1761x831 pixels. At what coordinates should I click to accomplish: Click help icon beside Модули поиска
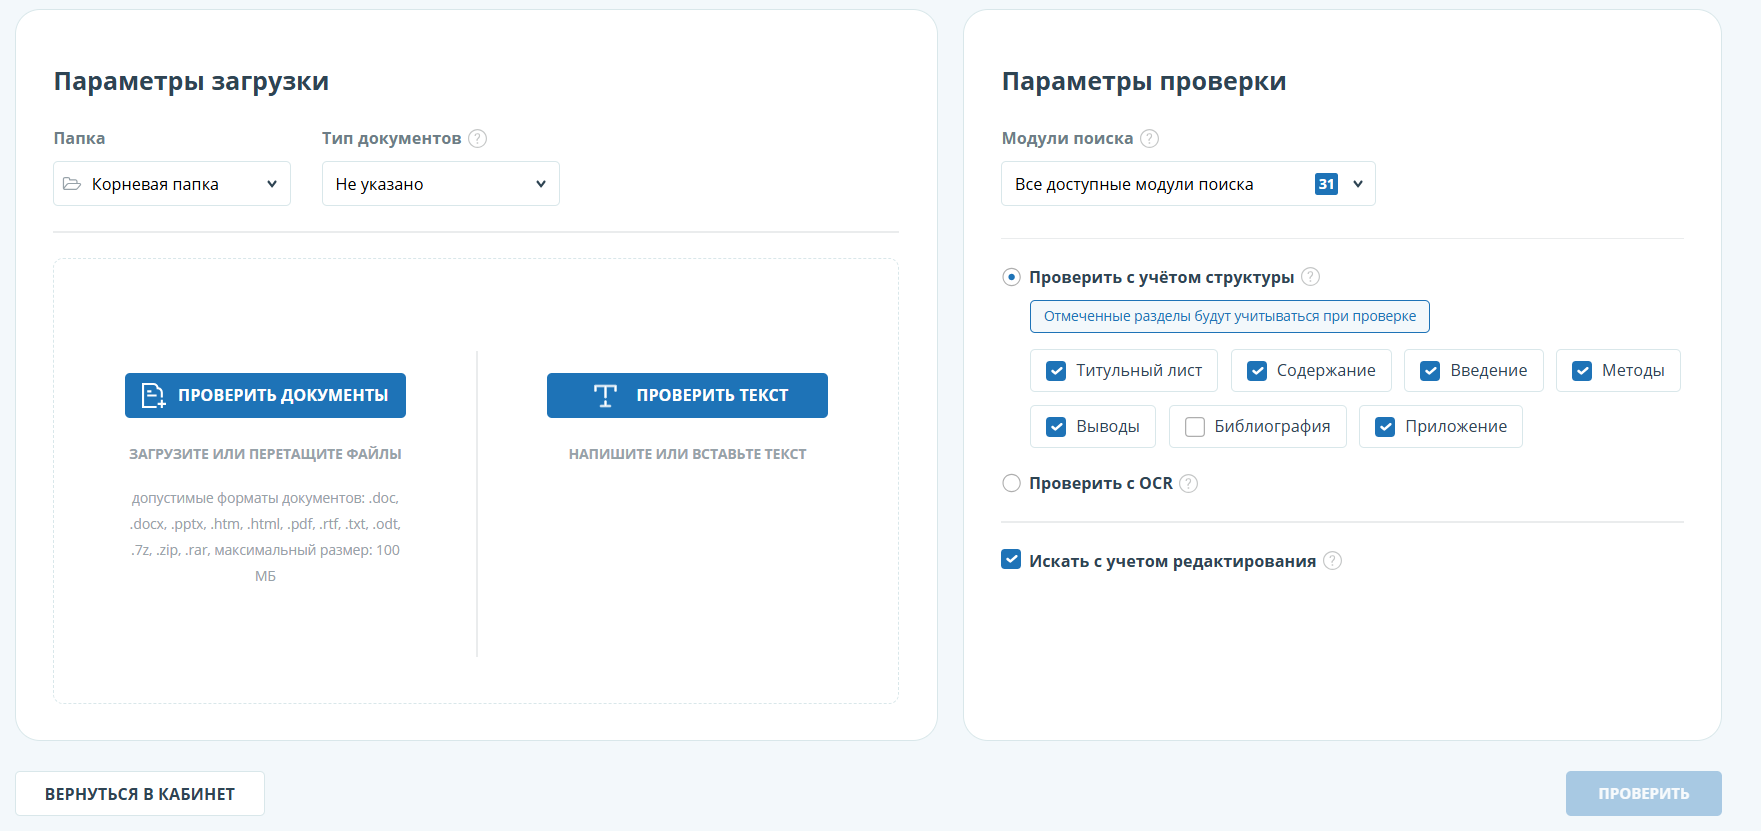tap(1150, 139)
